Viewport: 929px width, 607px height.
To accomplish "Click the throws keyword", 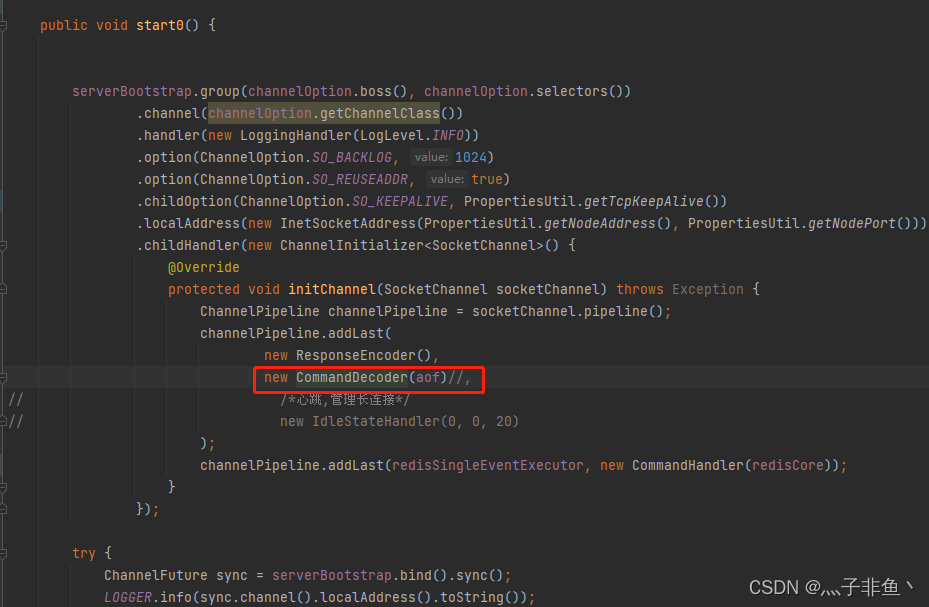I will click(x=640, y=289).
